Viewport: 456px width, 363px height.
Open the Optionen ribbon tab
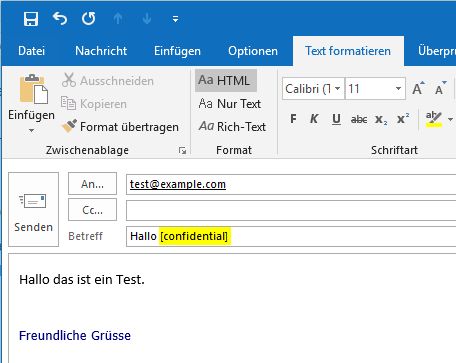(253, 51)
